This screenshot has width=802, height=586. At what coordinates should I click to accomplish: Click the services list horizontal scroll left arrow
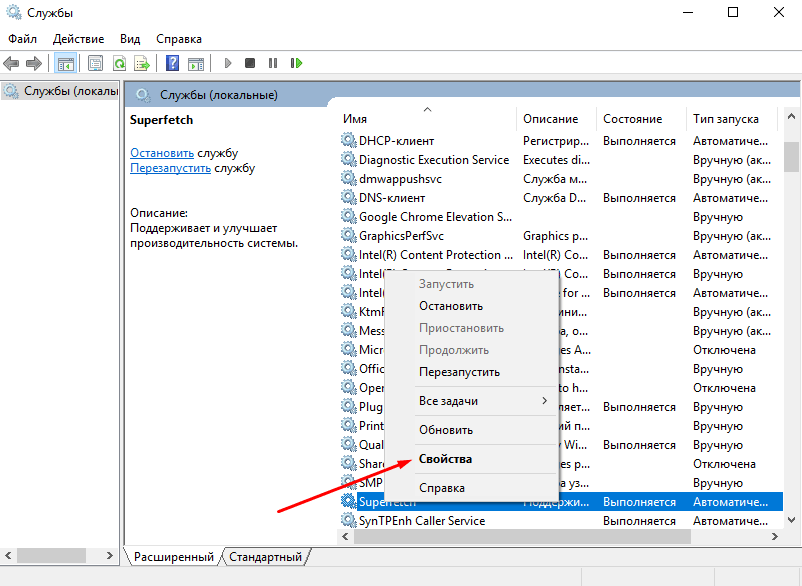point(345,536)
